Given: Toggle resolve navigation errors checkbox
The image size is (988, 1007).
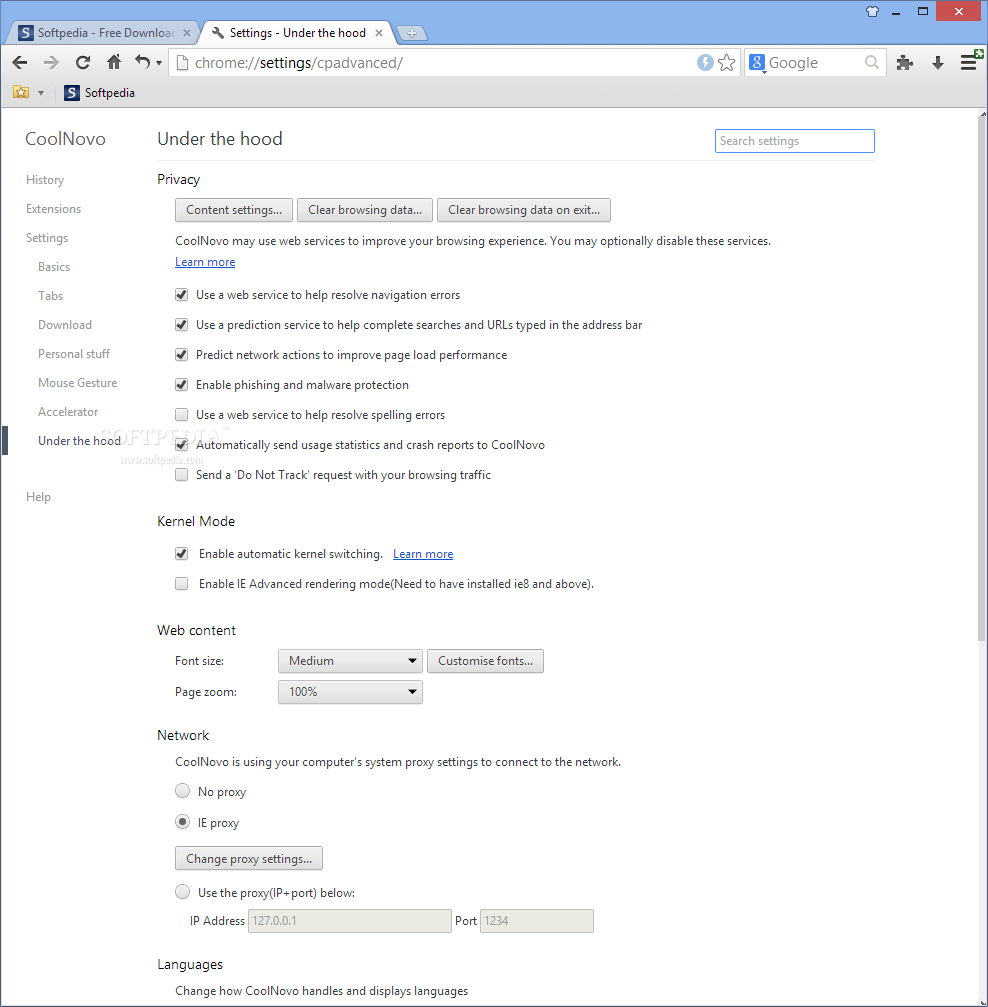Looking at the screenshot, I should (182, 295).
